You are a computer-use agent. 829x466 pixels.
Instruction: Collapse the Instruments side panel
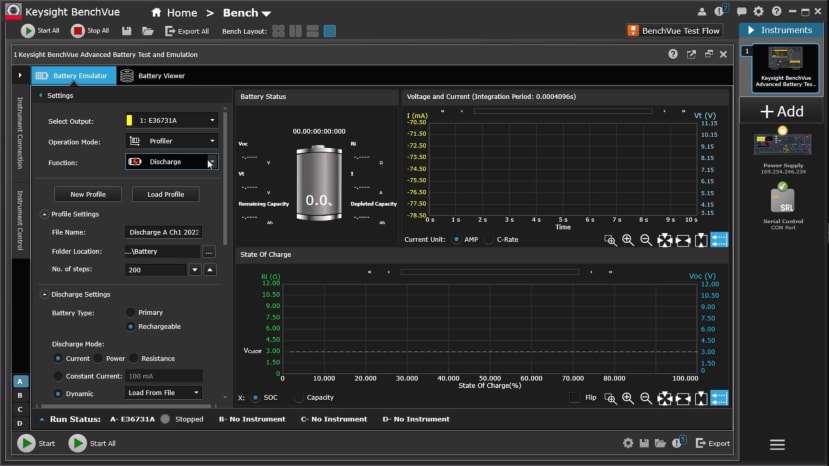click(x=751, y=30)
